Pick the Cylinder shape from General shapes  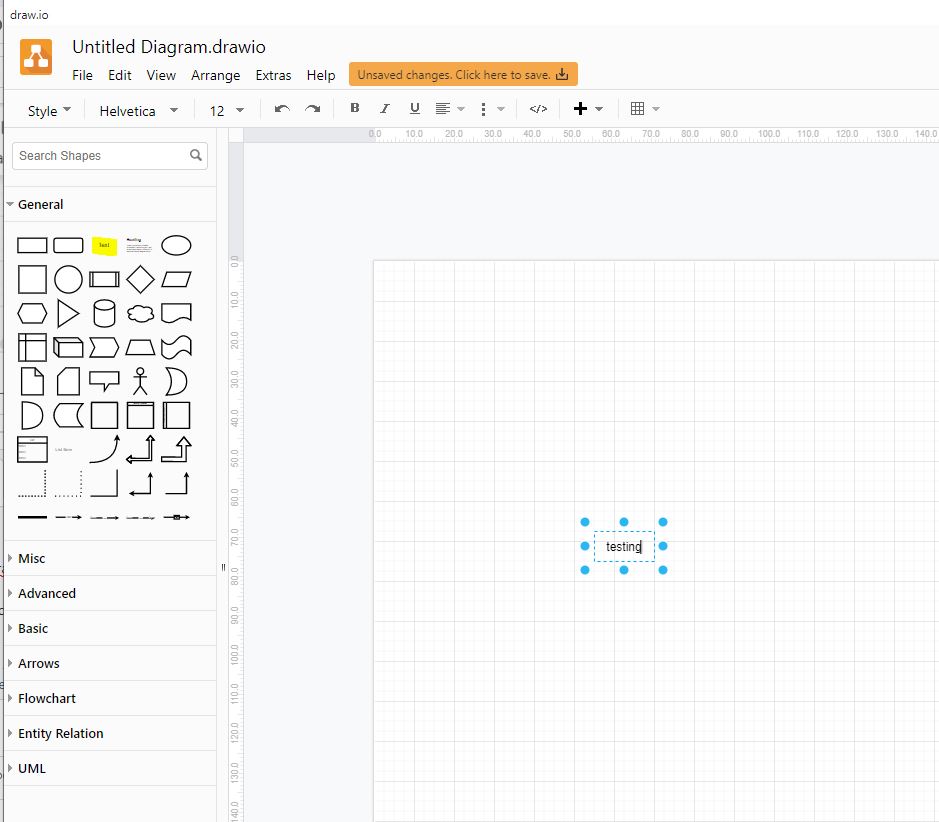coord(104,313)
